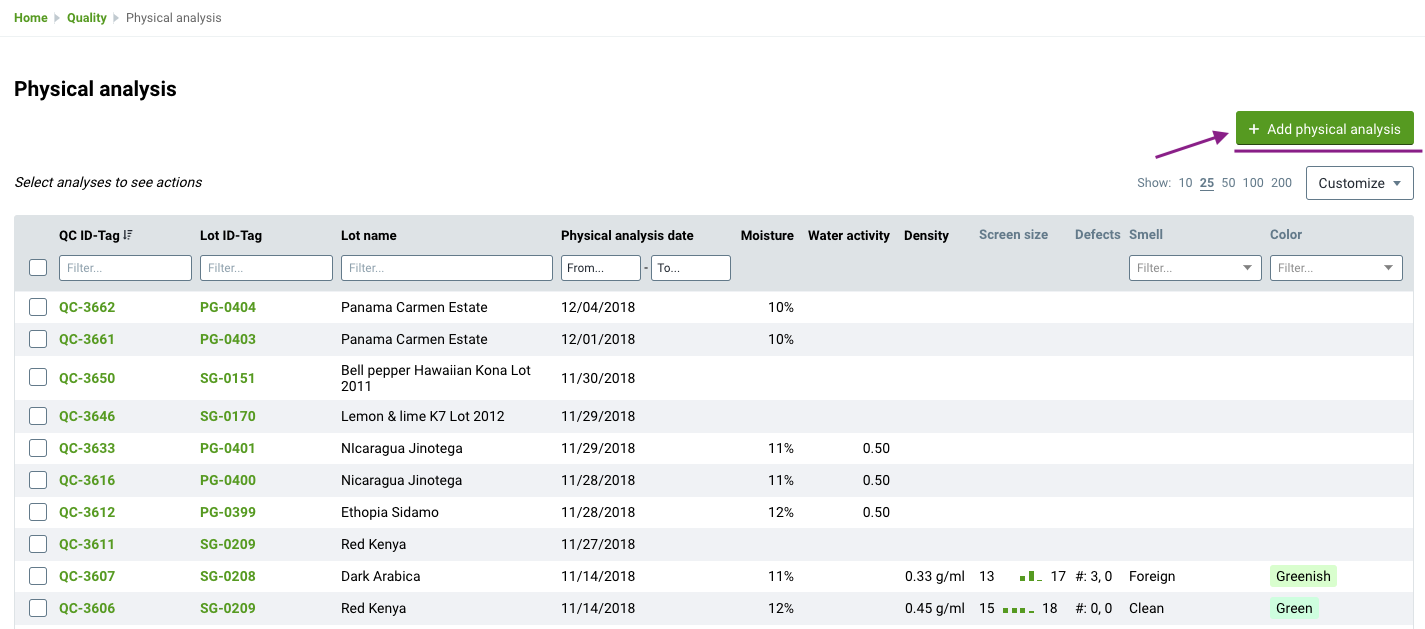Show 50 analyses per page
The image size is (1425, 629).
pyautogui.click(x=1228, y=183)
